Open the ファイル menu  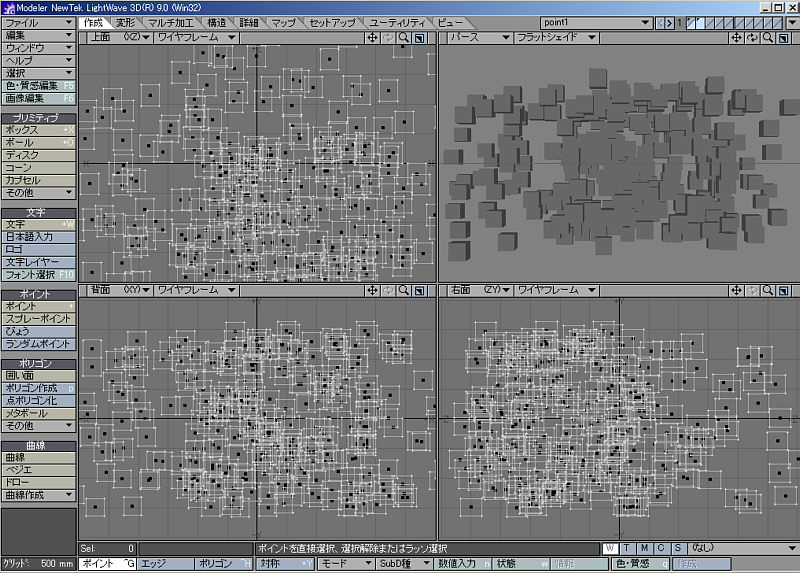pos(38,21)
